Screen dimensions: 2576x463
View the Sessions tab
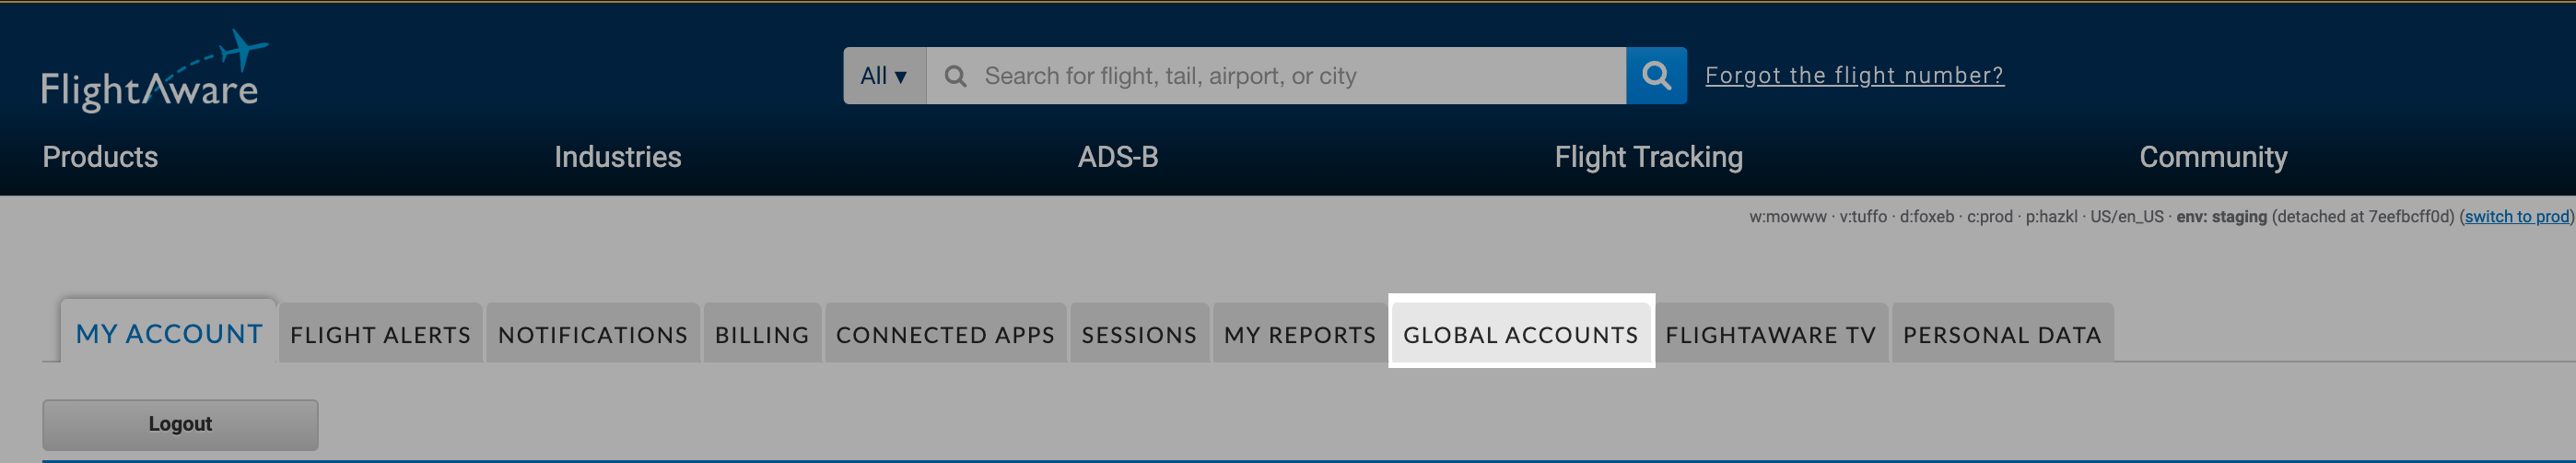(1139, 334)
